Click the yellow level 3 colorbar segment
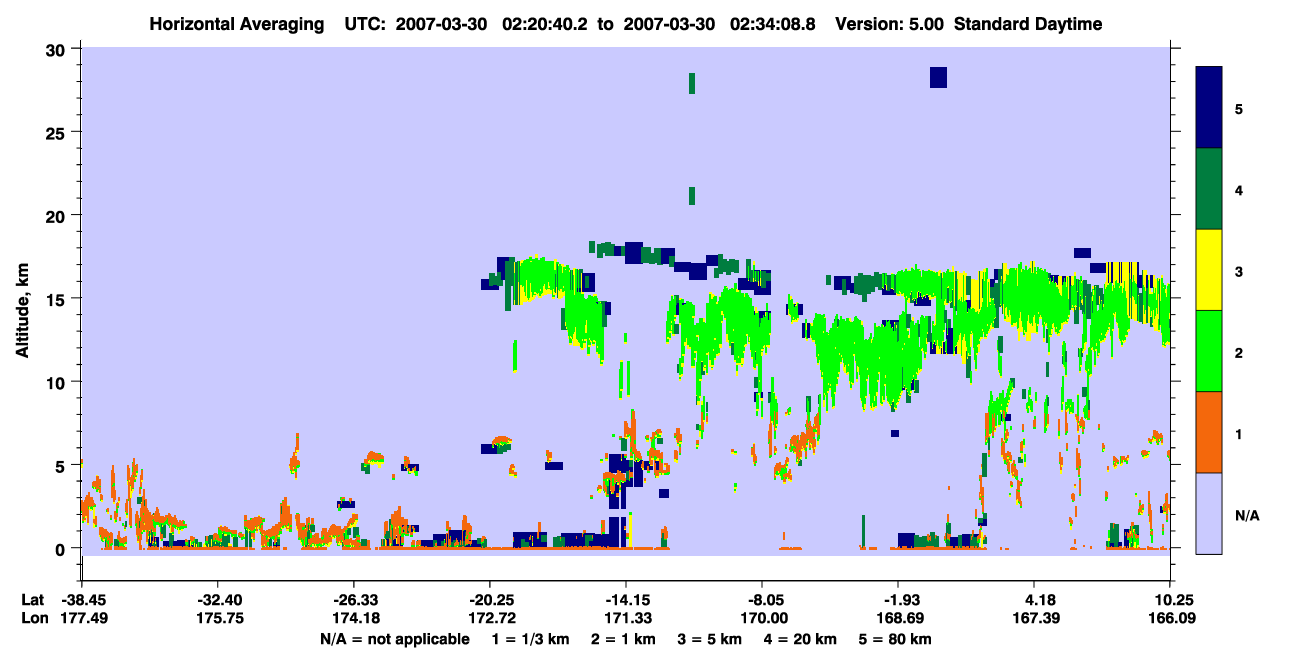 [1209, 270]
